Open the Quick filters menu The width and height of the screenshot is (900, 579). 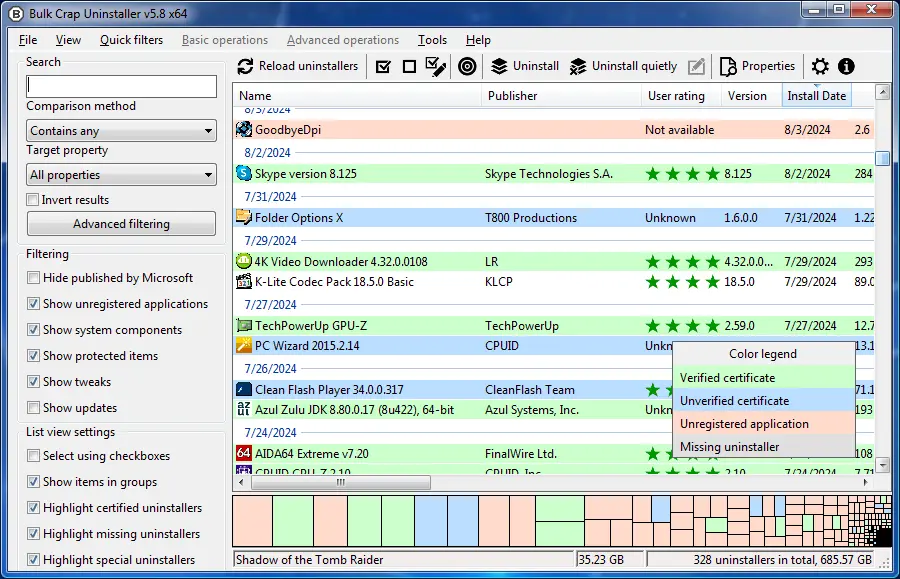tap(131, 40)
